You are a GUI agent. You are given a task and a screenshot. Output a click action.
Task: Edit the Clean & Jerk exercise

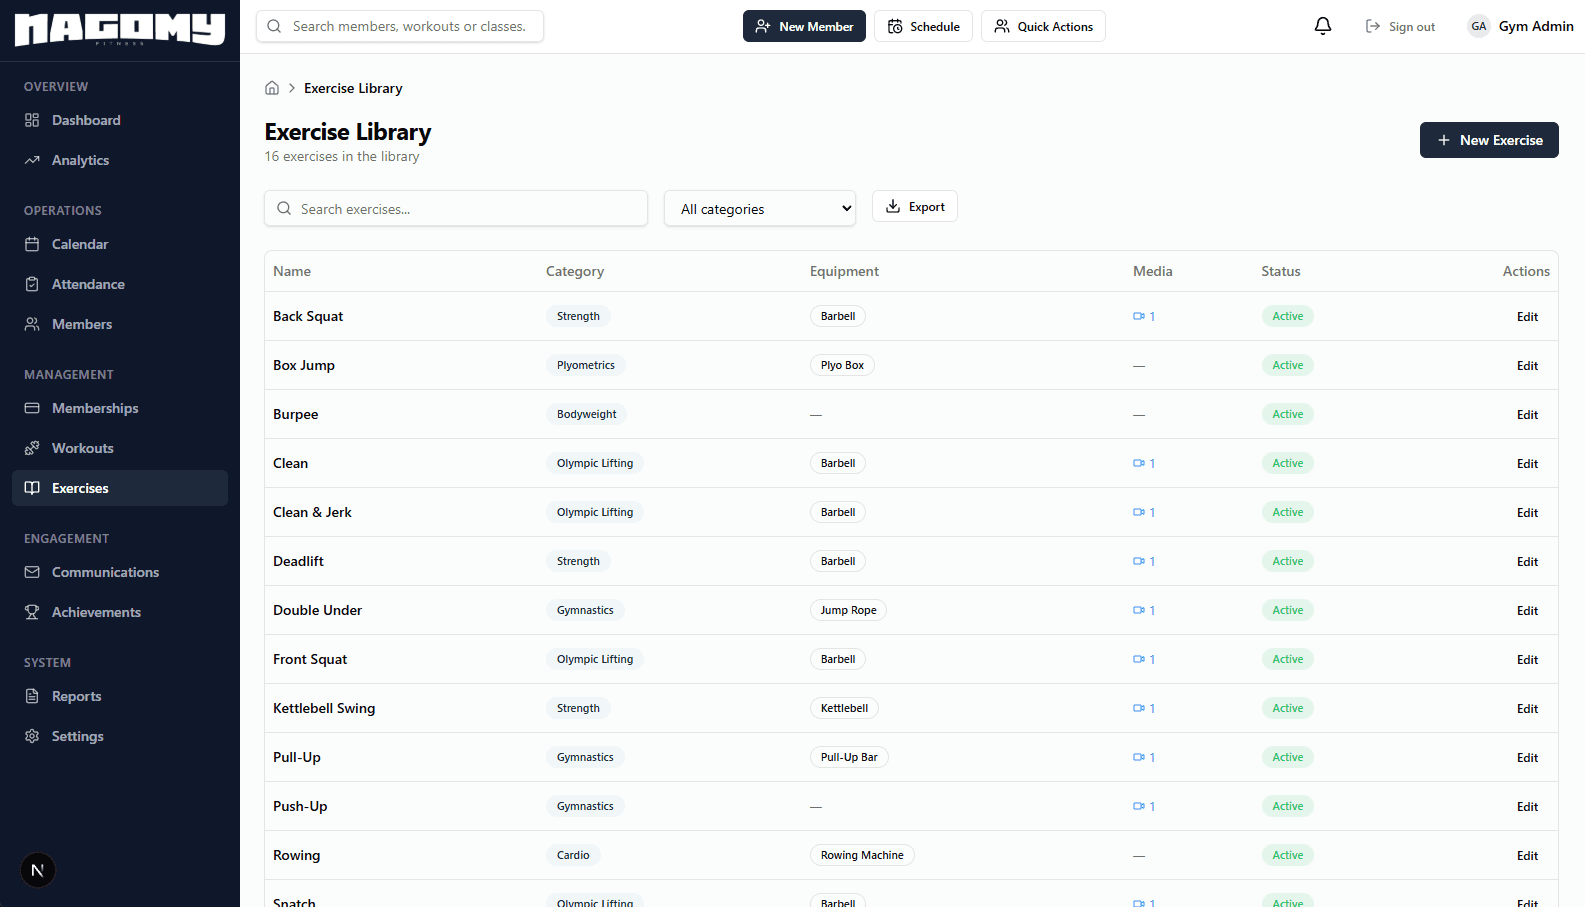point(1527,512)
